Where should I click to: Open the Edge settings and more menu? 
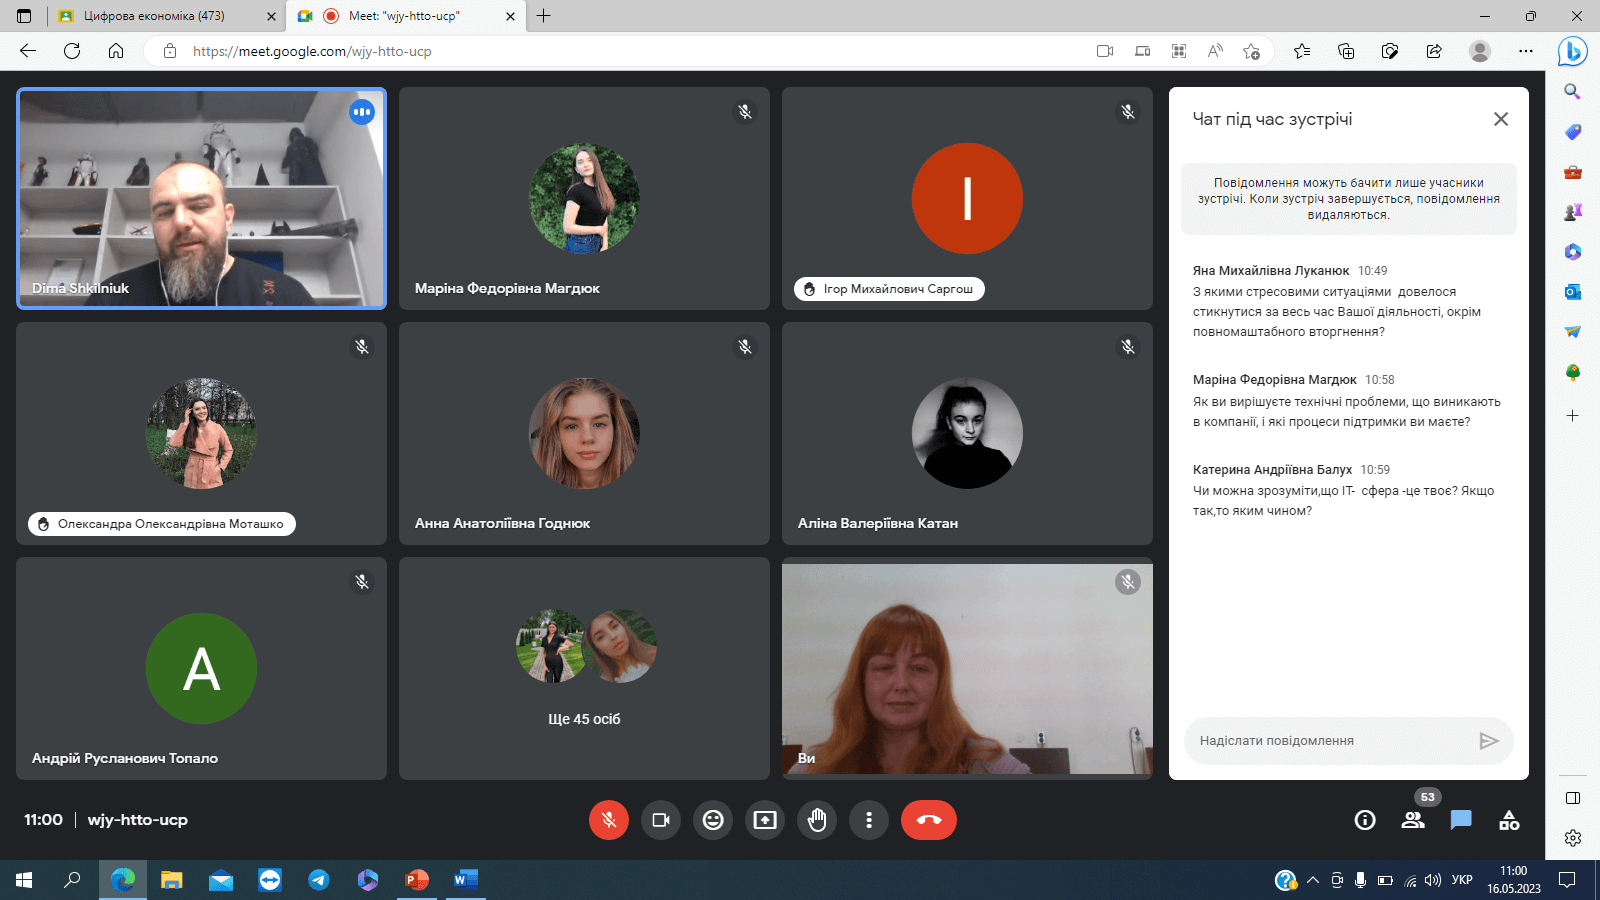(x=1525, y=51)
